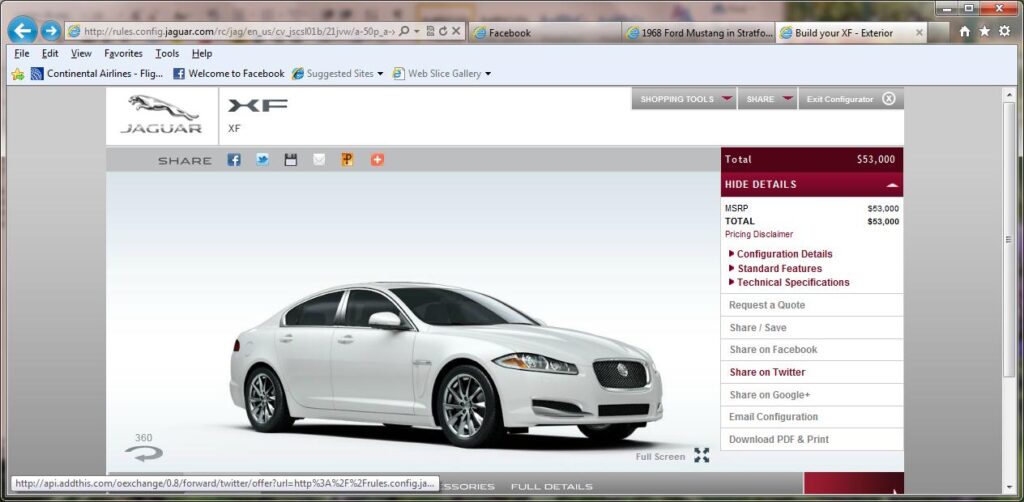Click into the URL address field
Viewport: 1024px width, 502px height.
[239, 31]
